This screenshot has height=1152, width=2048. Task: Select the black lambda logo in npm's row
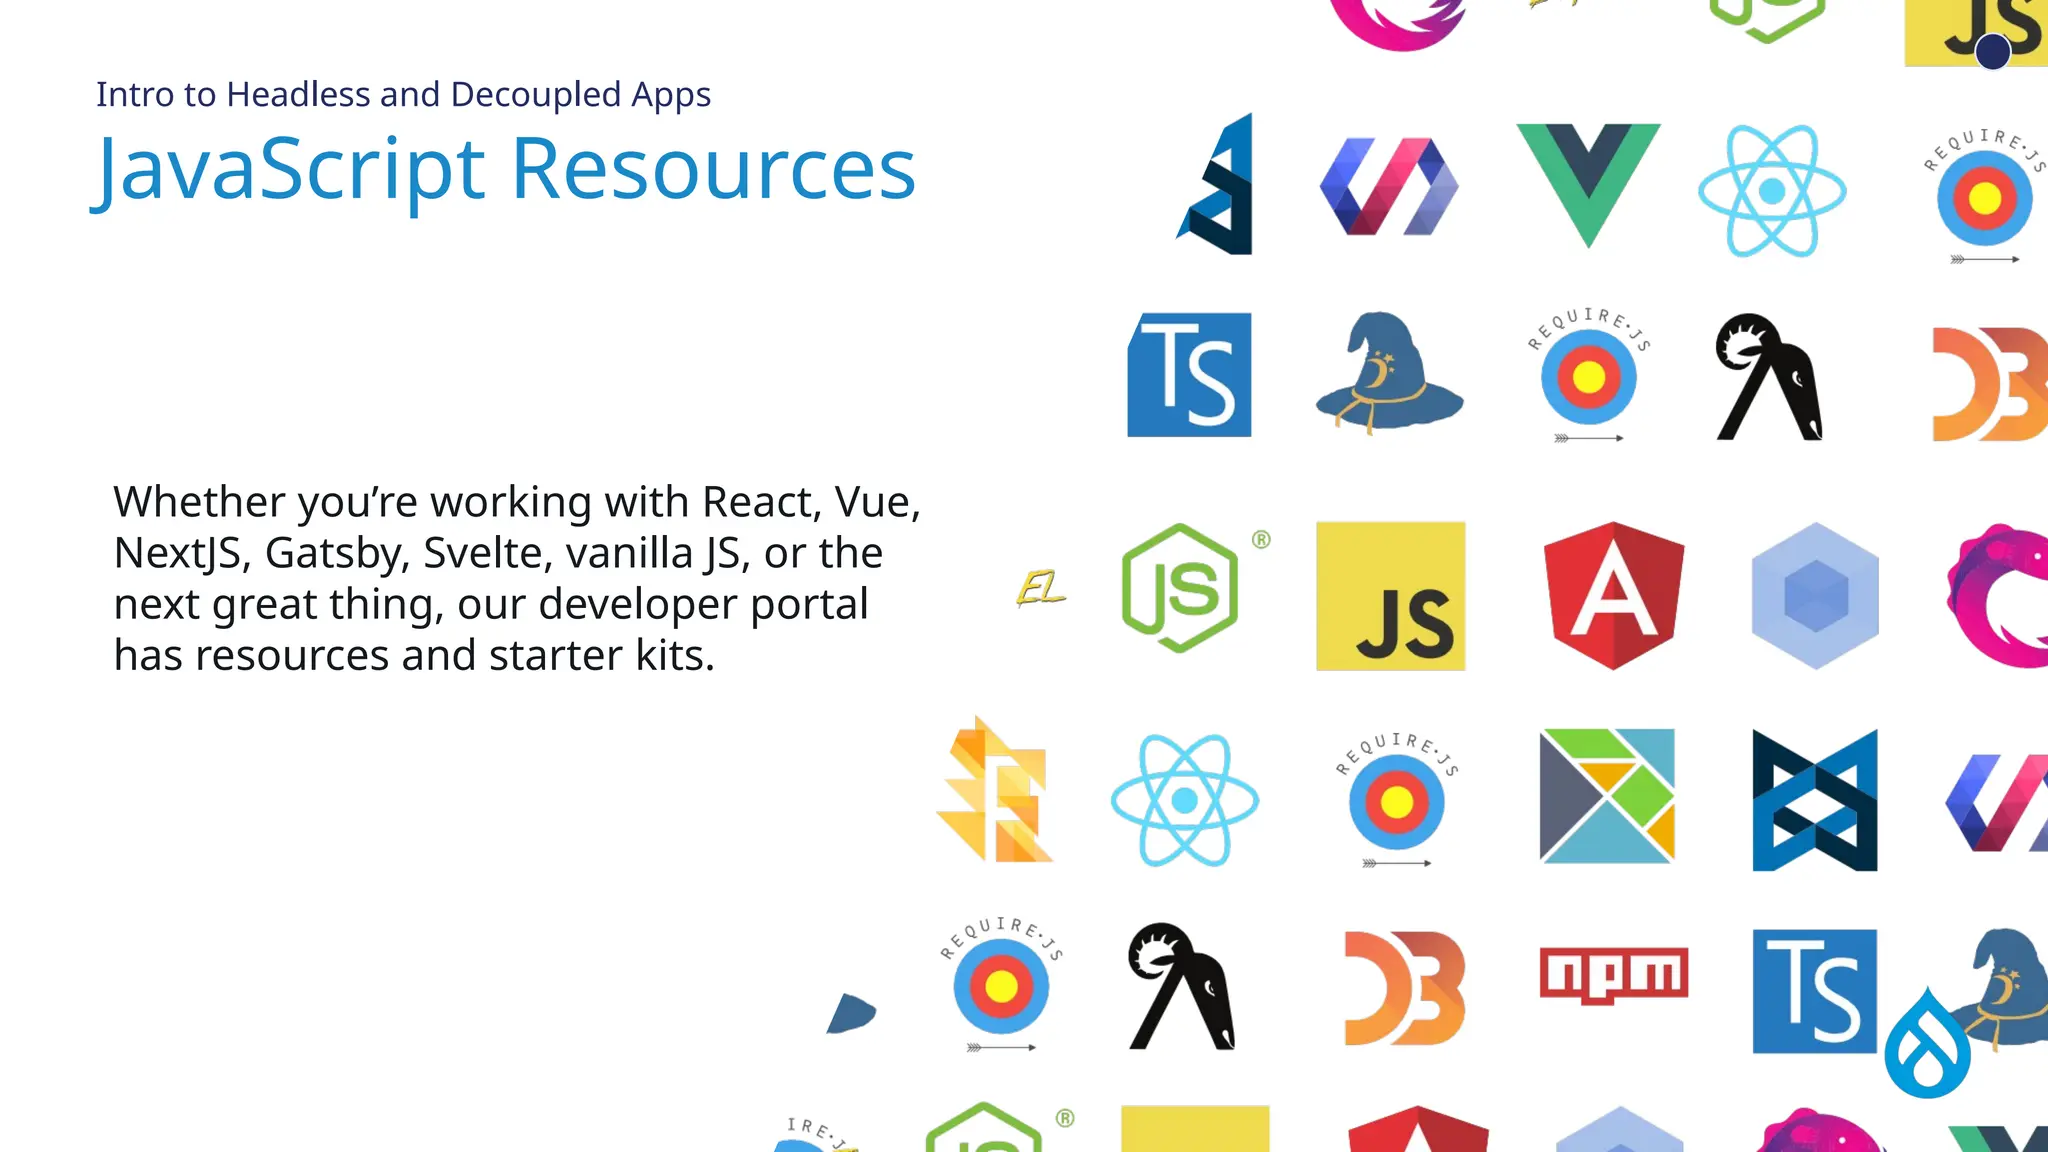1182,986
